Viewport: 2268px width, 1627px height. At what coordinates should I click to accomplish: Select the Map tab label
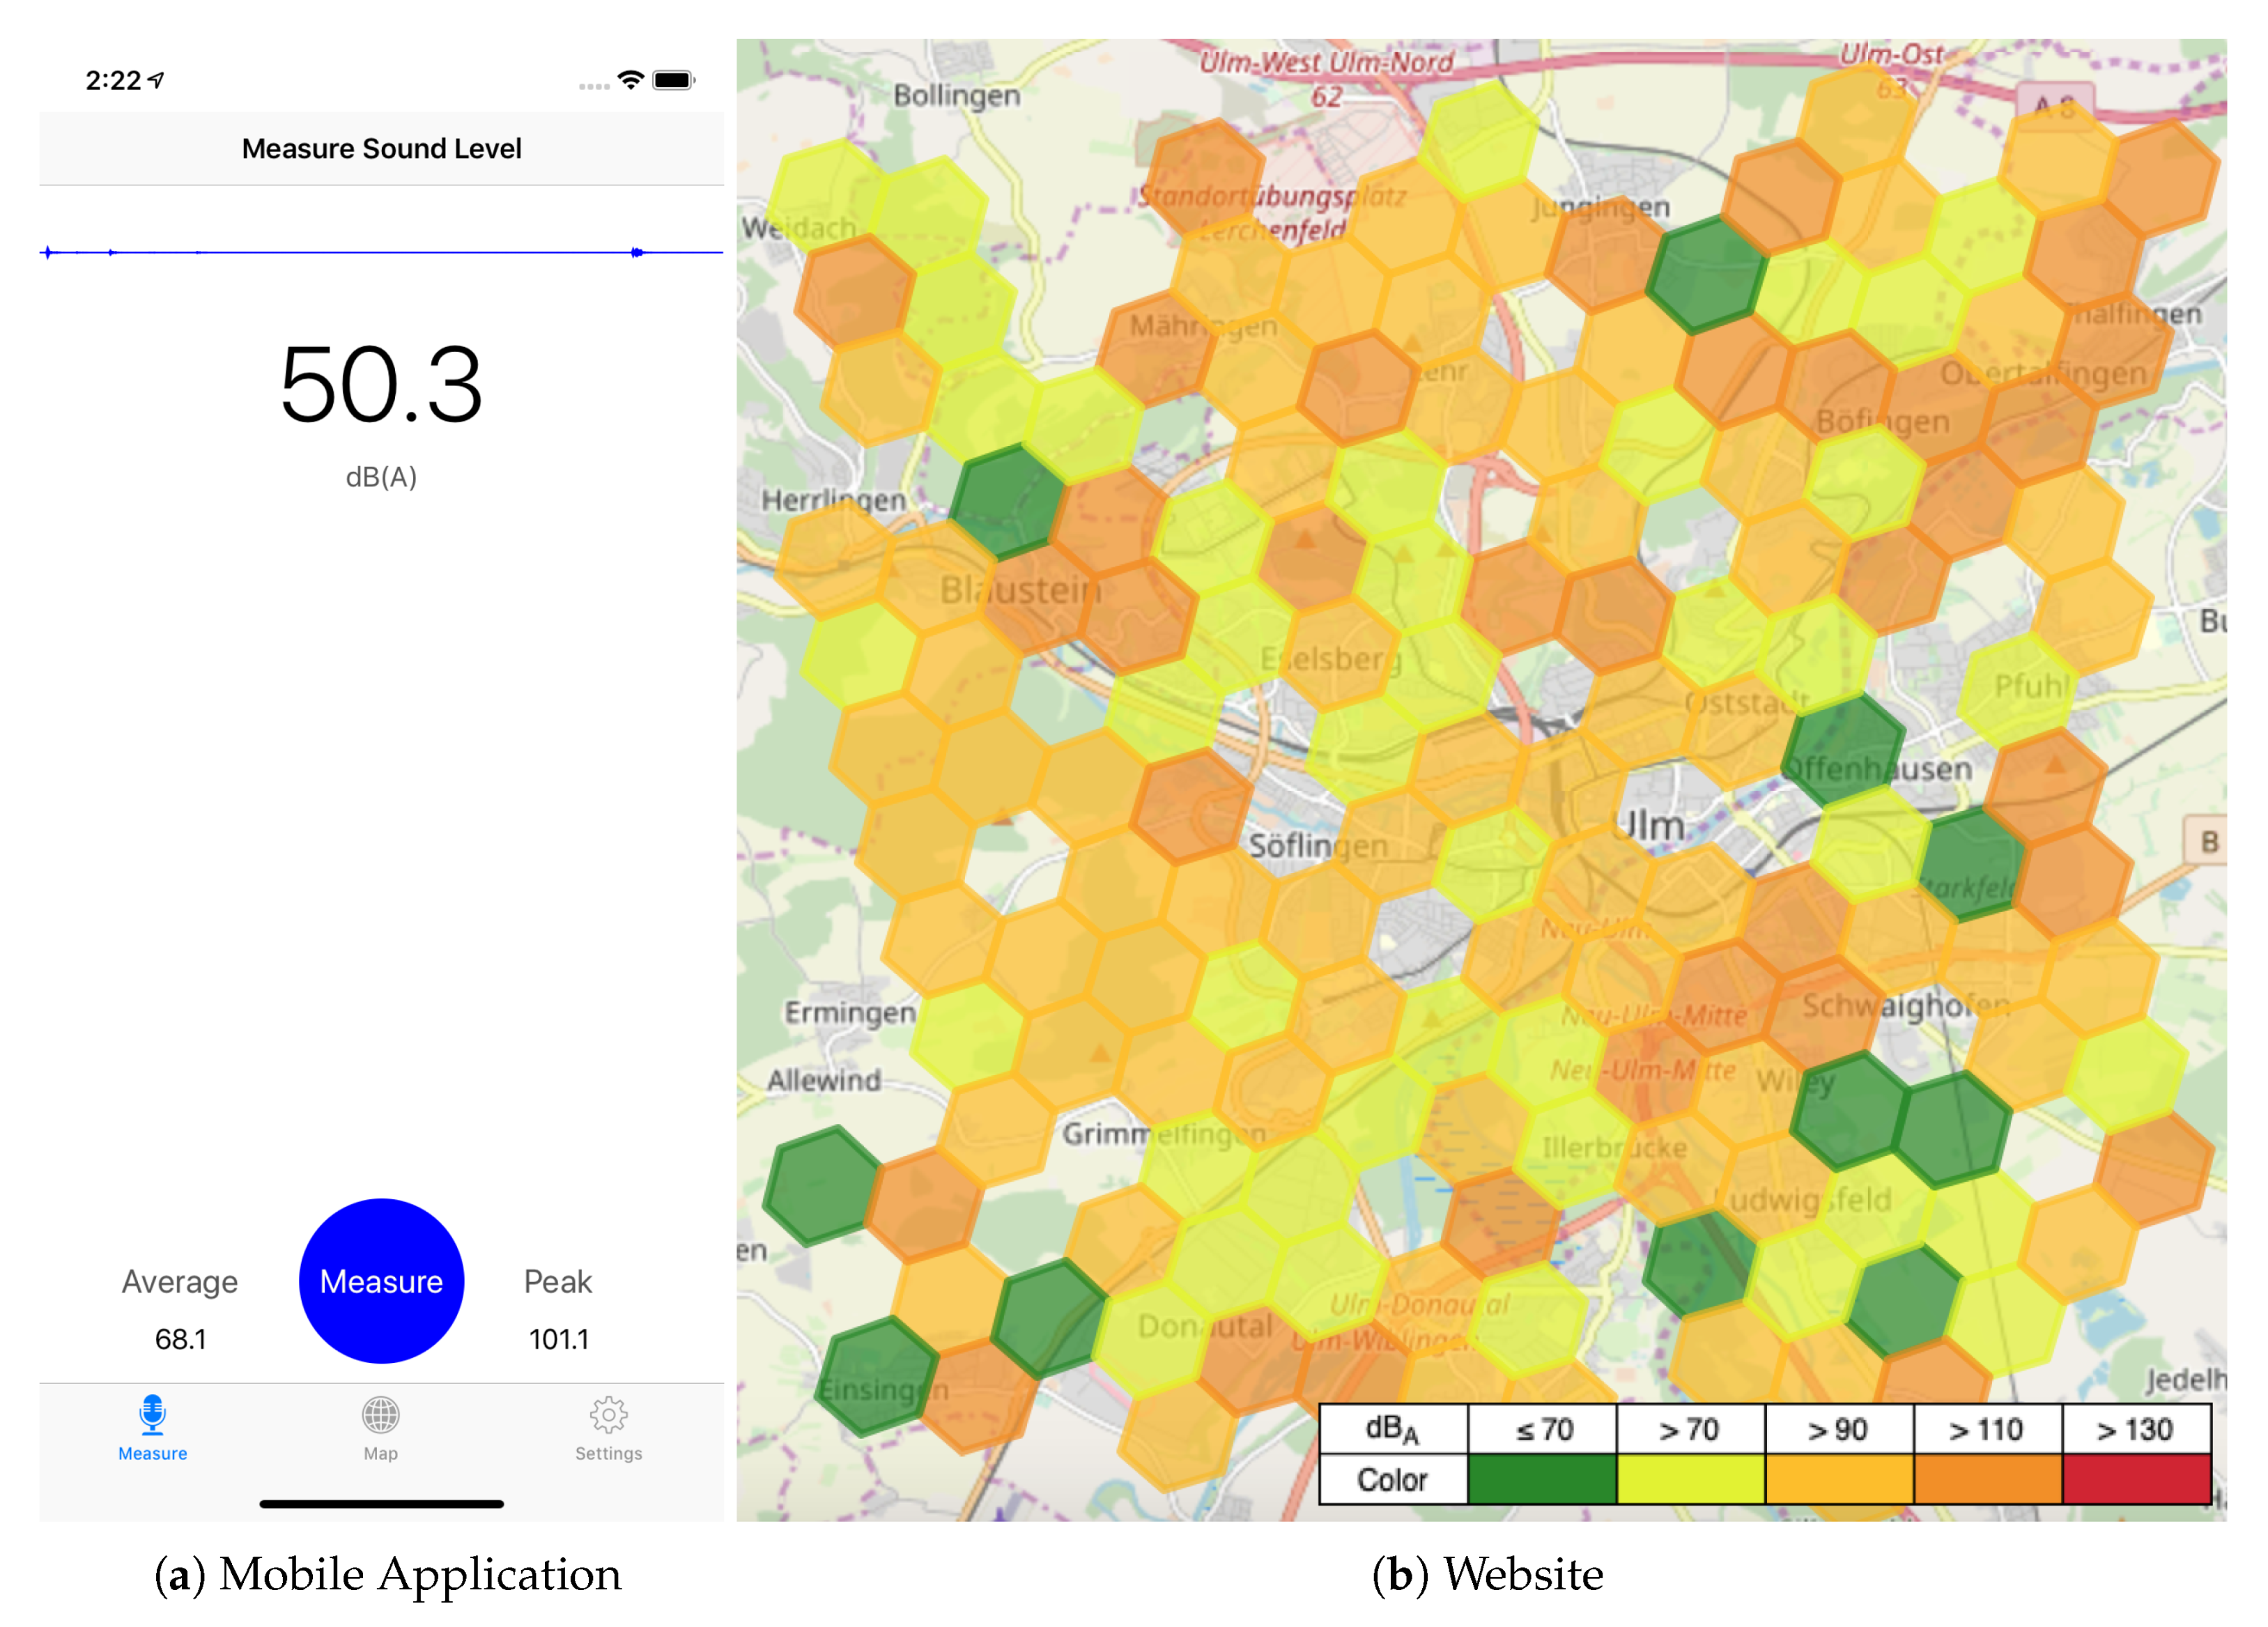click(380, 1453)
